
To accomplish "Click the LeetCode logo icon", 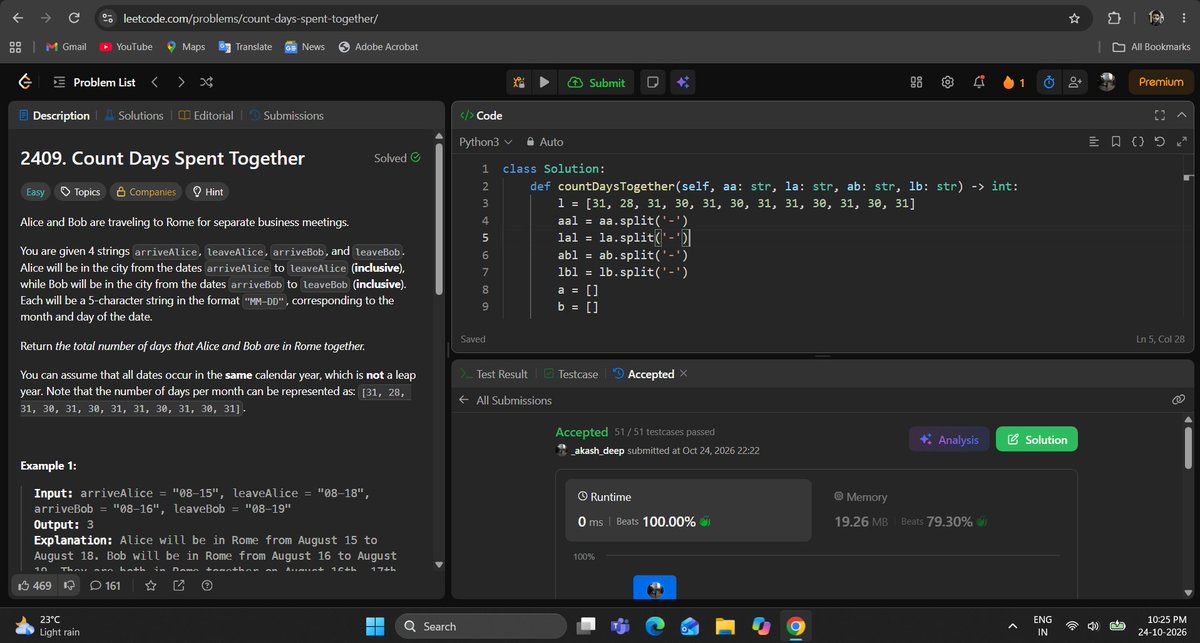I will [x=25, y=82].
